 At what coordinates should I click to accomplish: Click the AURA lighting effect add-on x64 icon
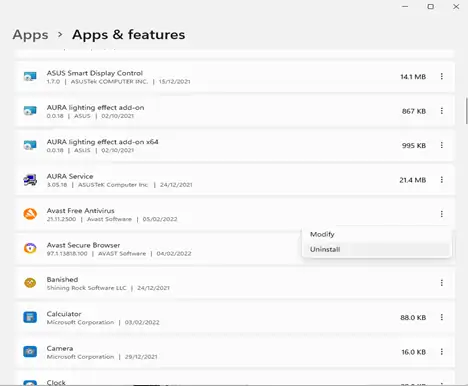[x=30, y=145]
